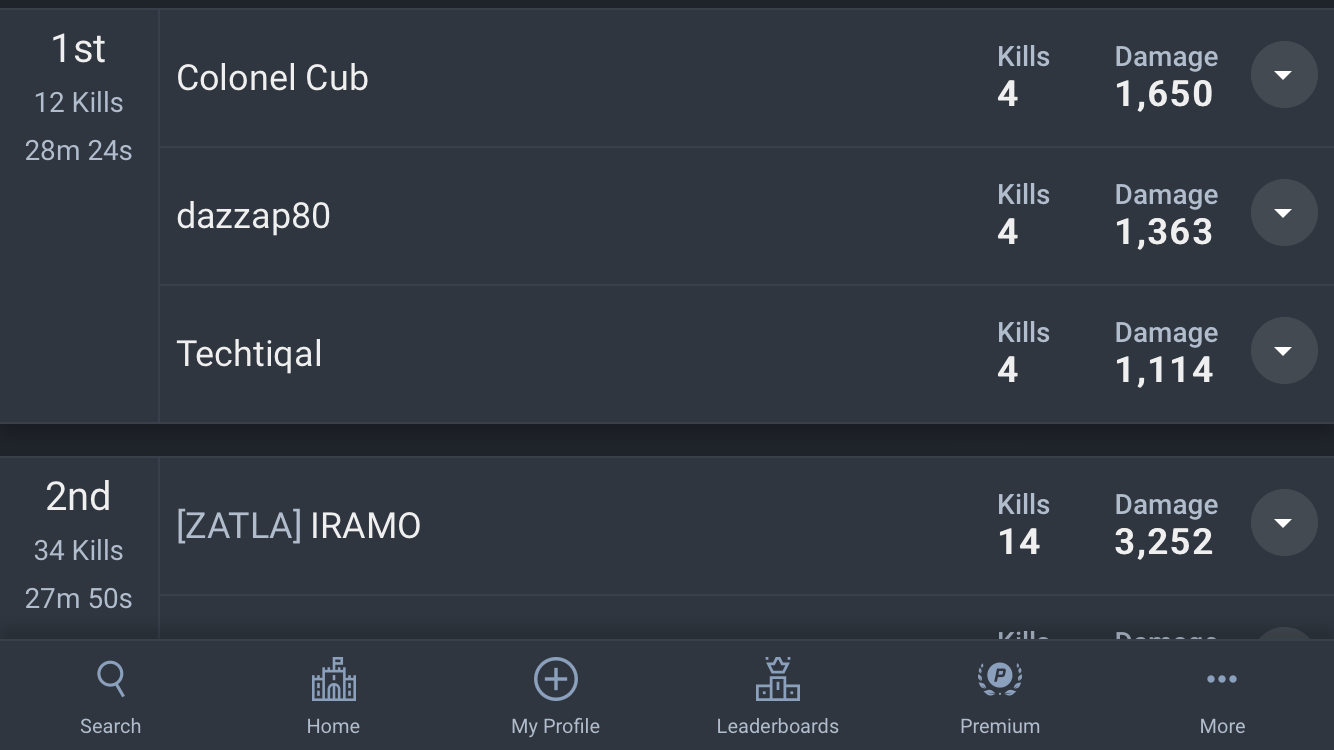This screenshot has height=750, width=1334.
Task: Click Colonel Cub's 1,650 damage value
Action: pyautogui.click(x=1164, y=94)
